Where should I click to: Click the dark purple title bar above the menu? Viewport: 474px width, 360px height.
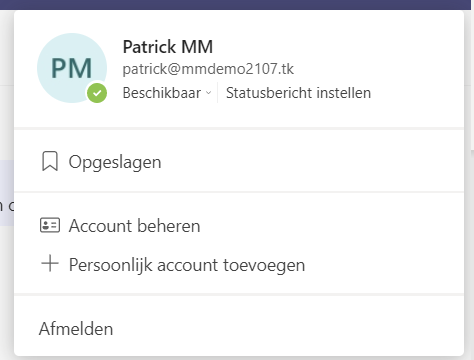[237, 5]
